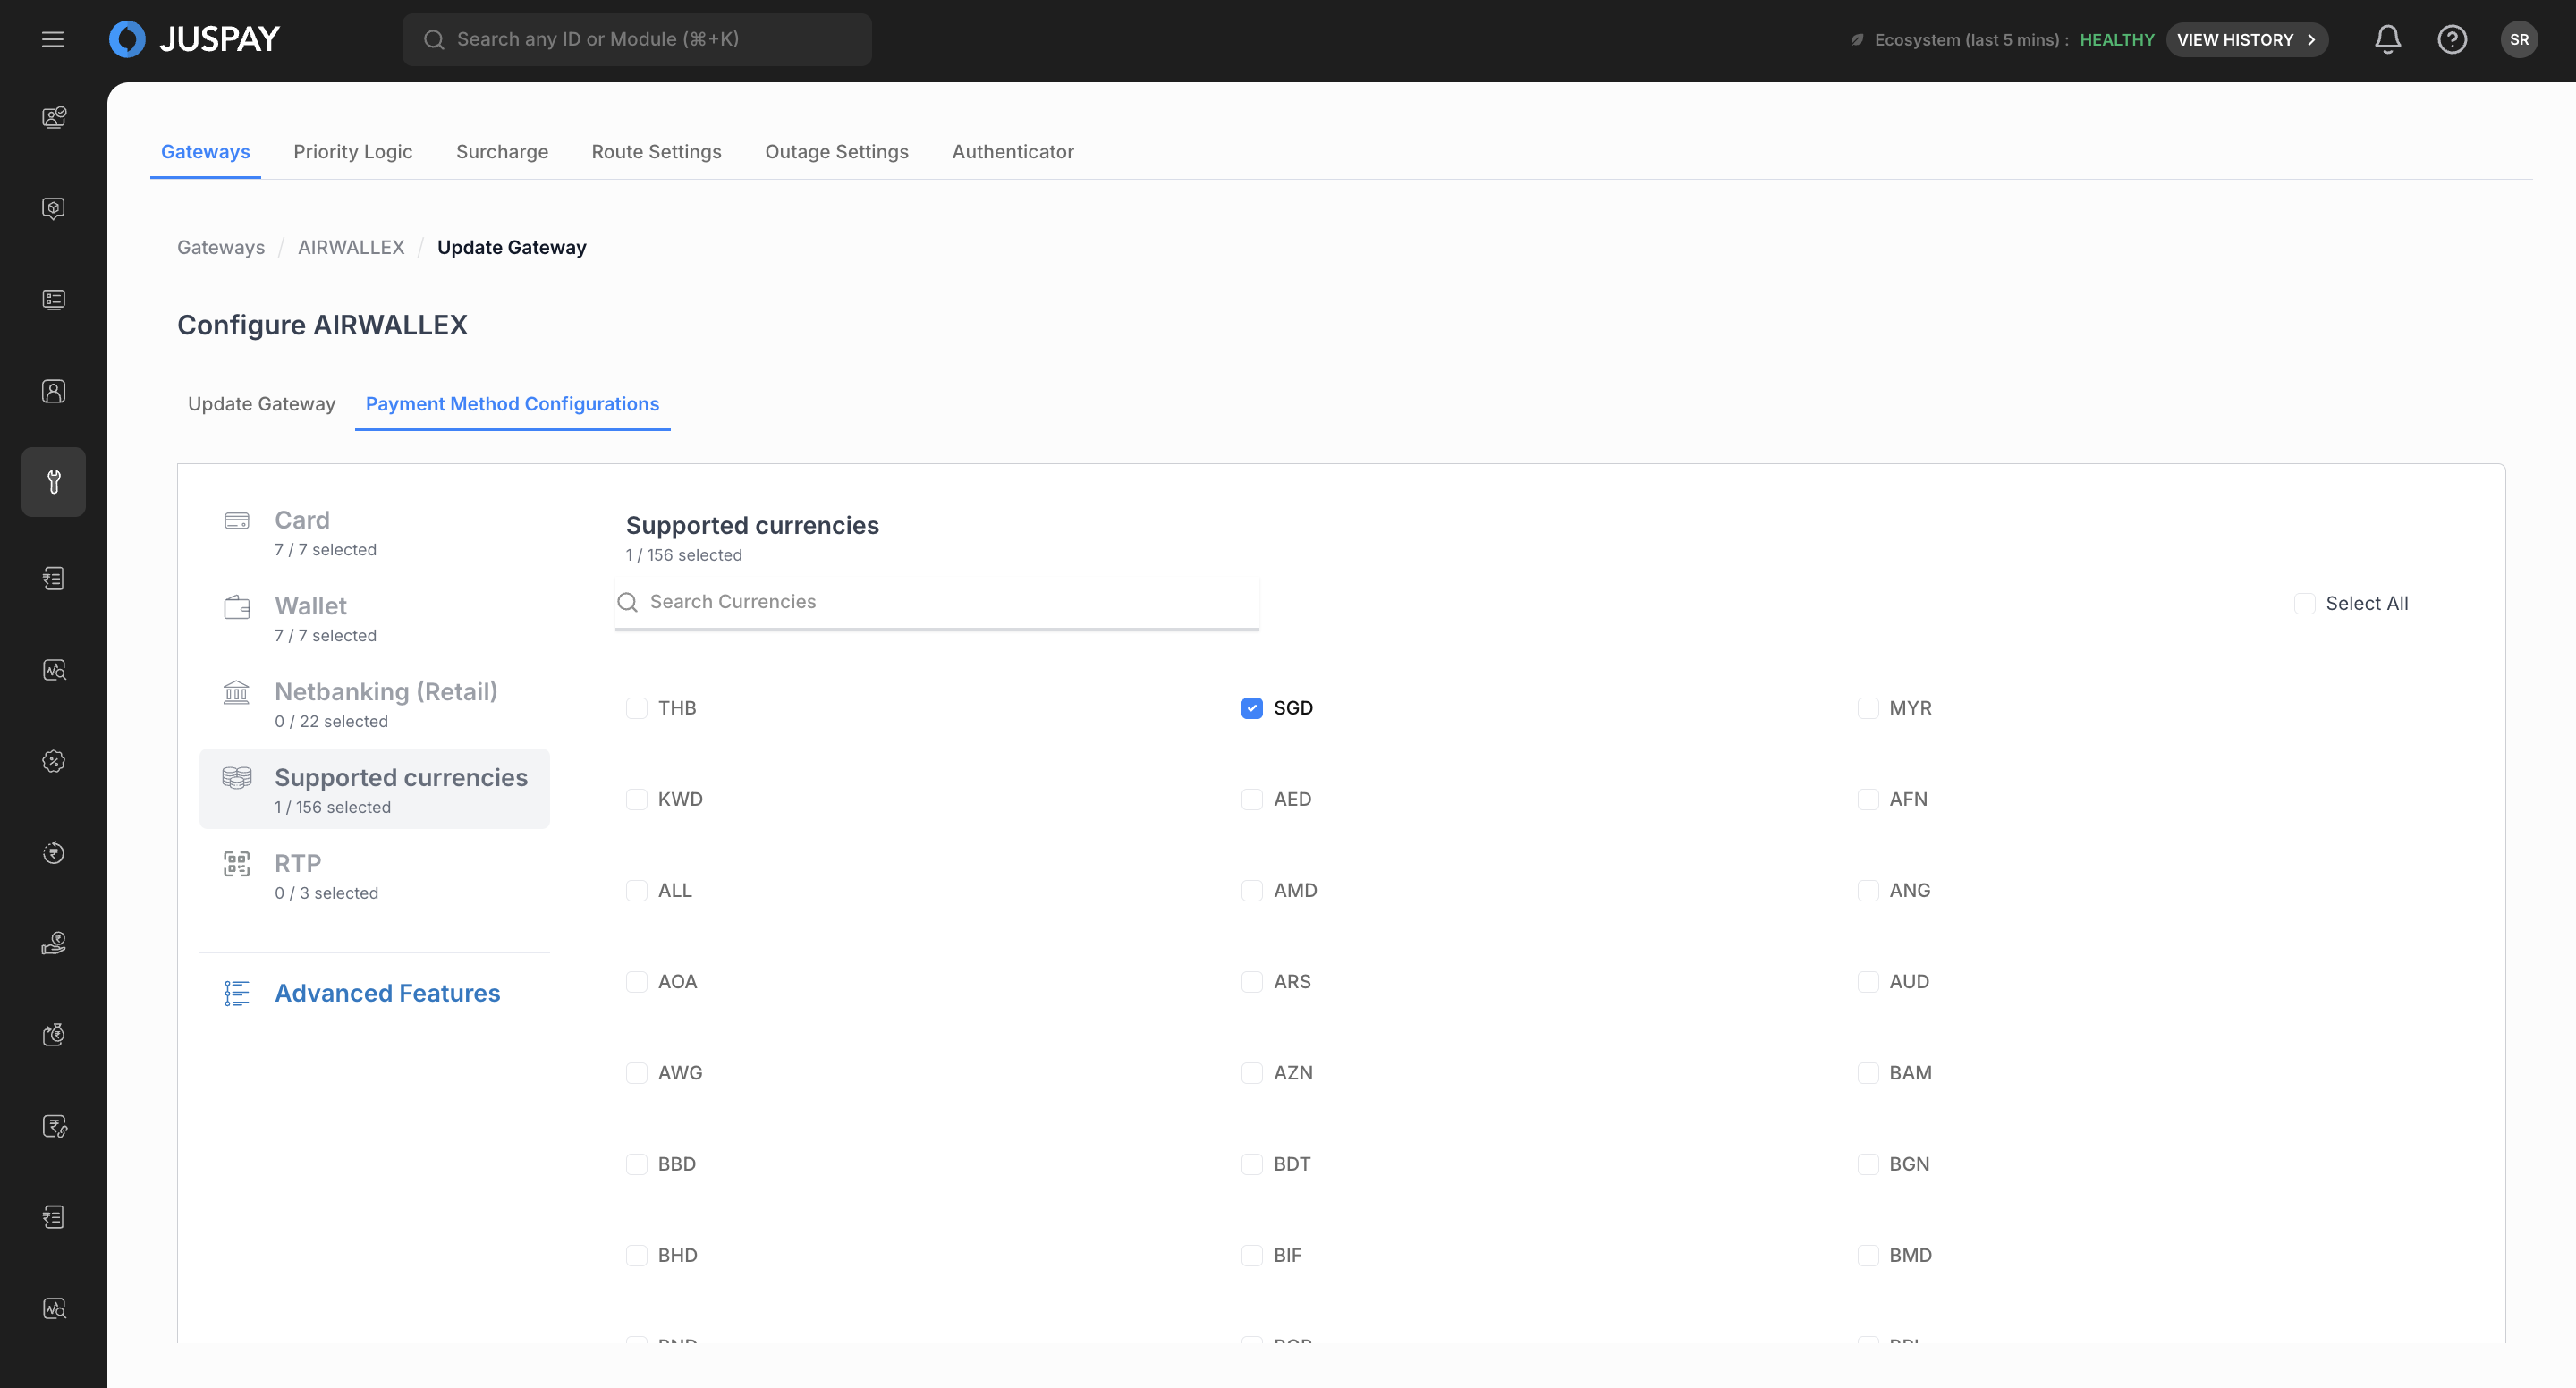Image resolution: width=2576 pixels, height=1388 pixels.
Task: Expand the Wallet payment method section
Action: pos(311,606)
